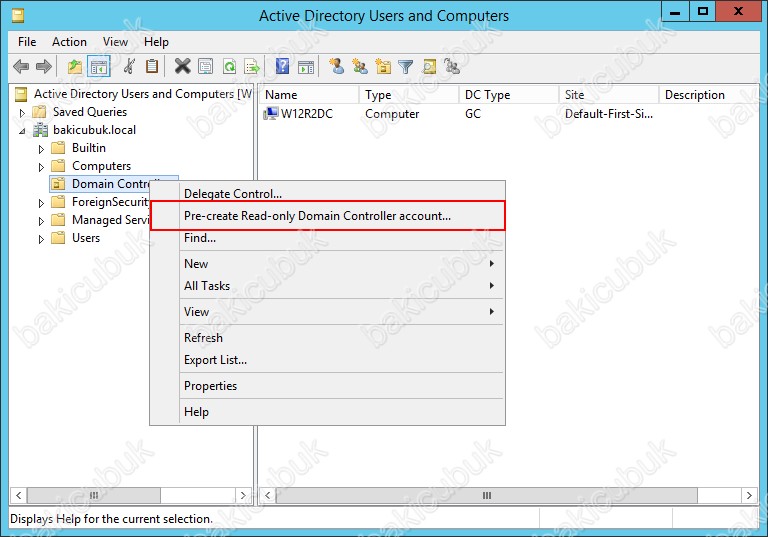The image size is (768, 537).
Task: Click the Delete X toolbar icon
Action: click(182, 66)
